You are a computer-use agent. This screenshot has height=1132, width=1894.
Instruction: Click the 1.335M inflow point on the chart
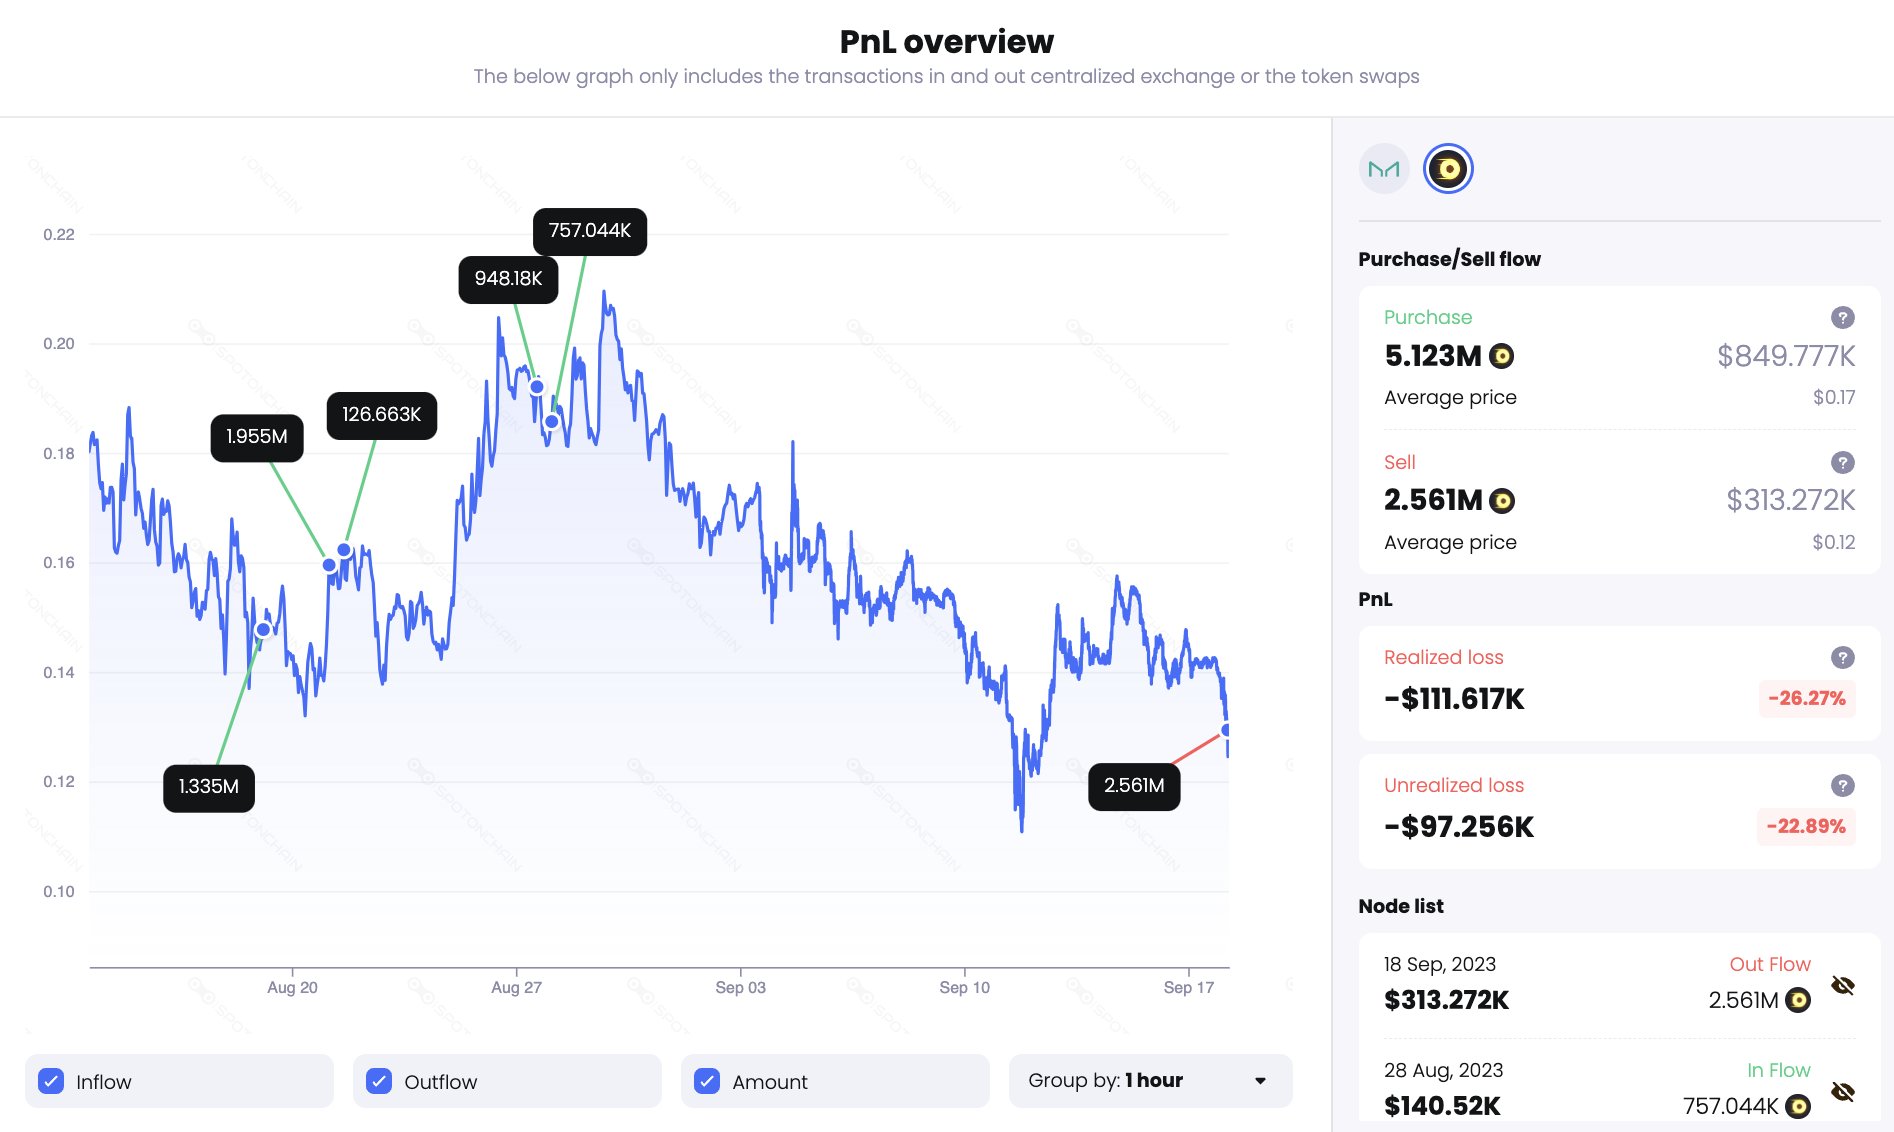(x=263, y=629)
